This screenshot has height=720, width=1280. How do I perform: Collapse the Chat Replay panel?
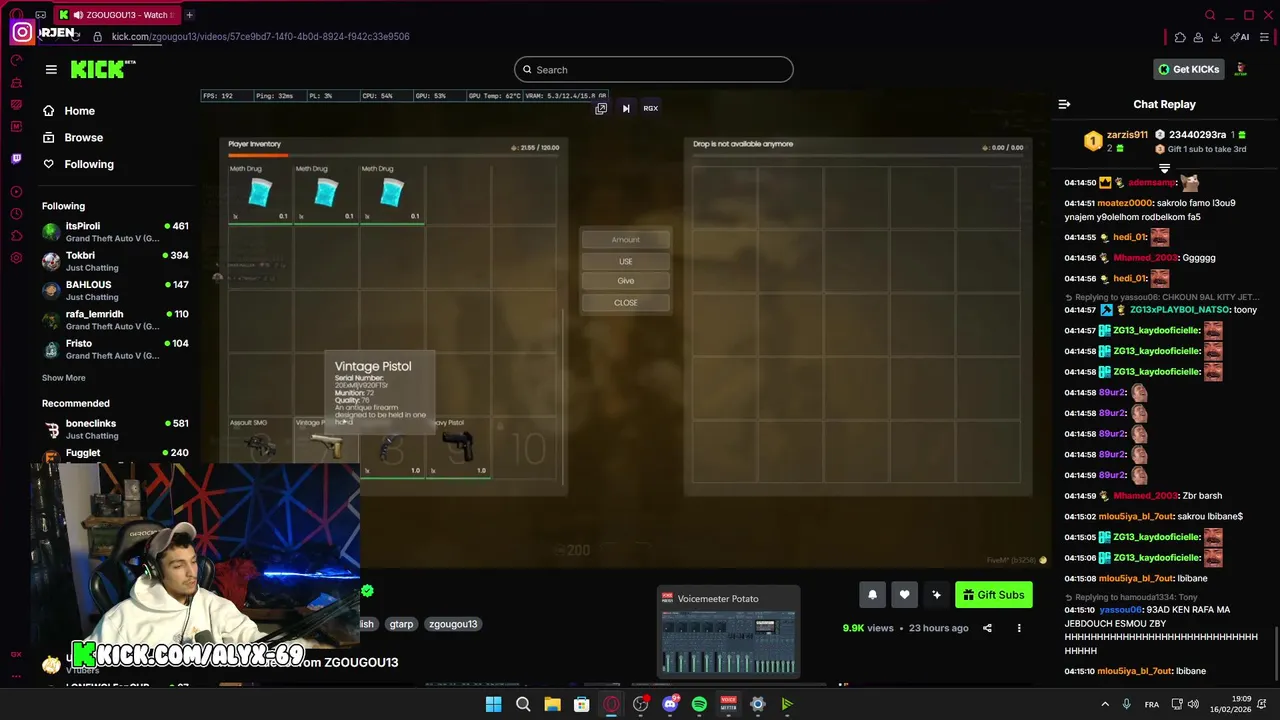(x=1064, y=104)
